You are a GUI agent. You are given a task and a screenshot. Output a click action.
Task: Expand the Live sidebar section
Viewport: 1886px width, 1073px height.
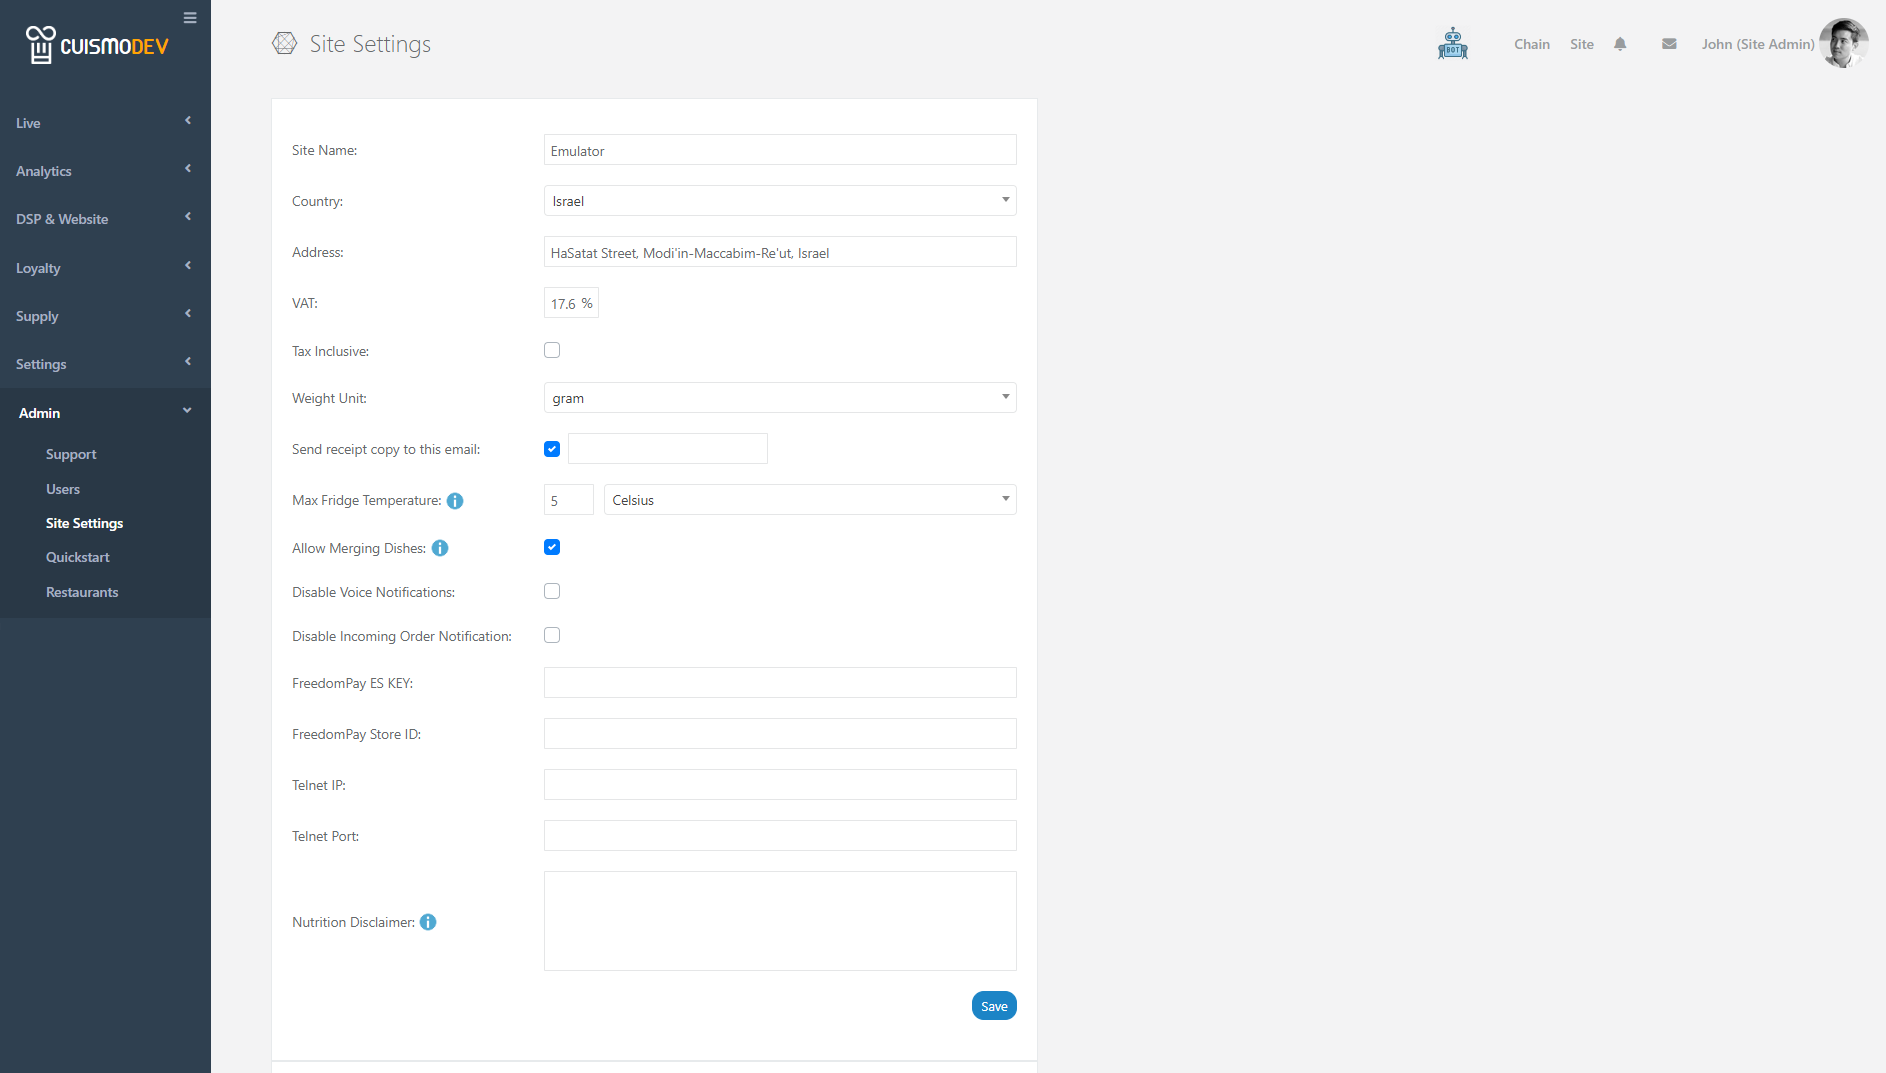tap(105, 123)
